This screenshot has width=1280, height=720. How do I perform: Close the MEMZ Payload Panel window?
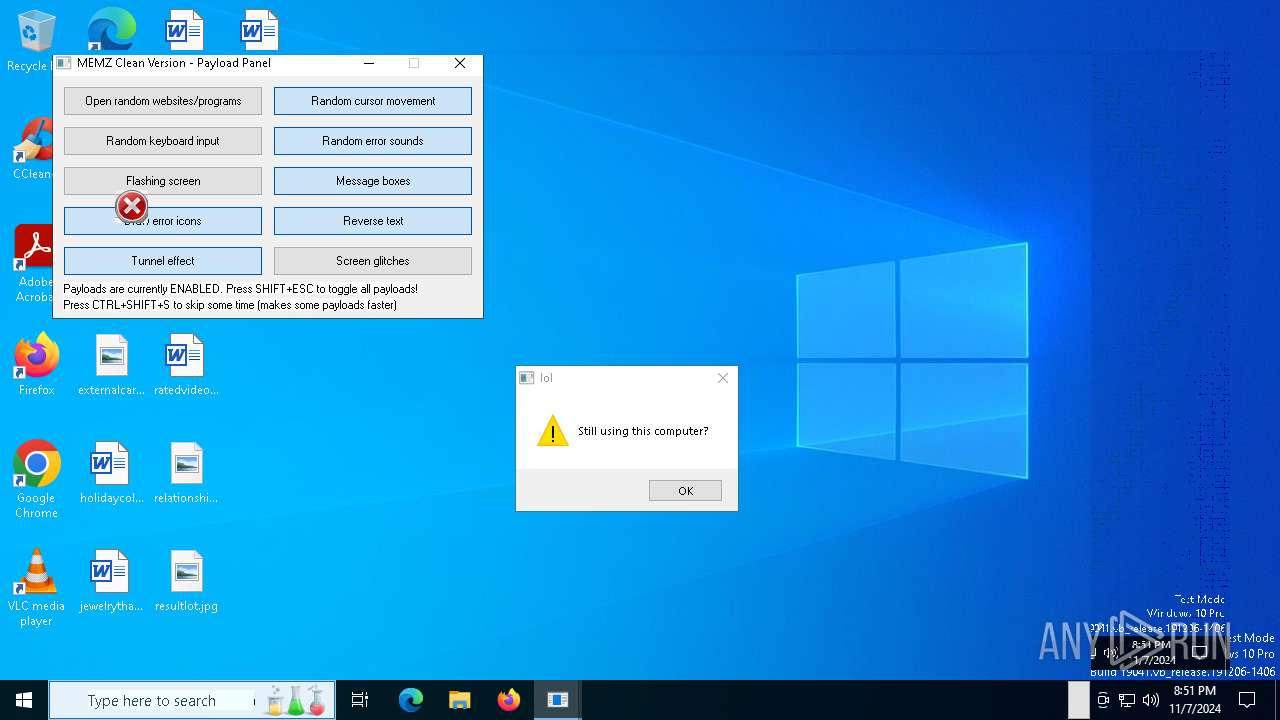(x=460, y=63)
